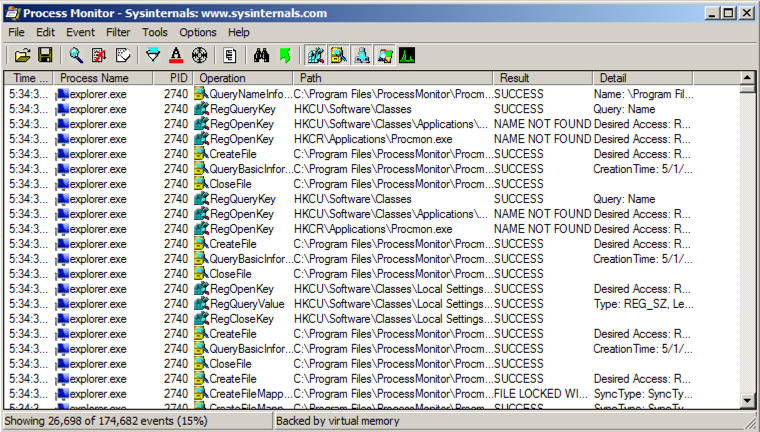Open the Options menu

(198, 32)
